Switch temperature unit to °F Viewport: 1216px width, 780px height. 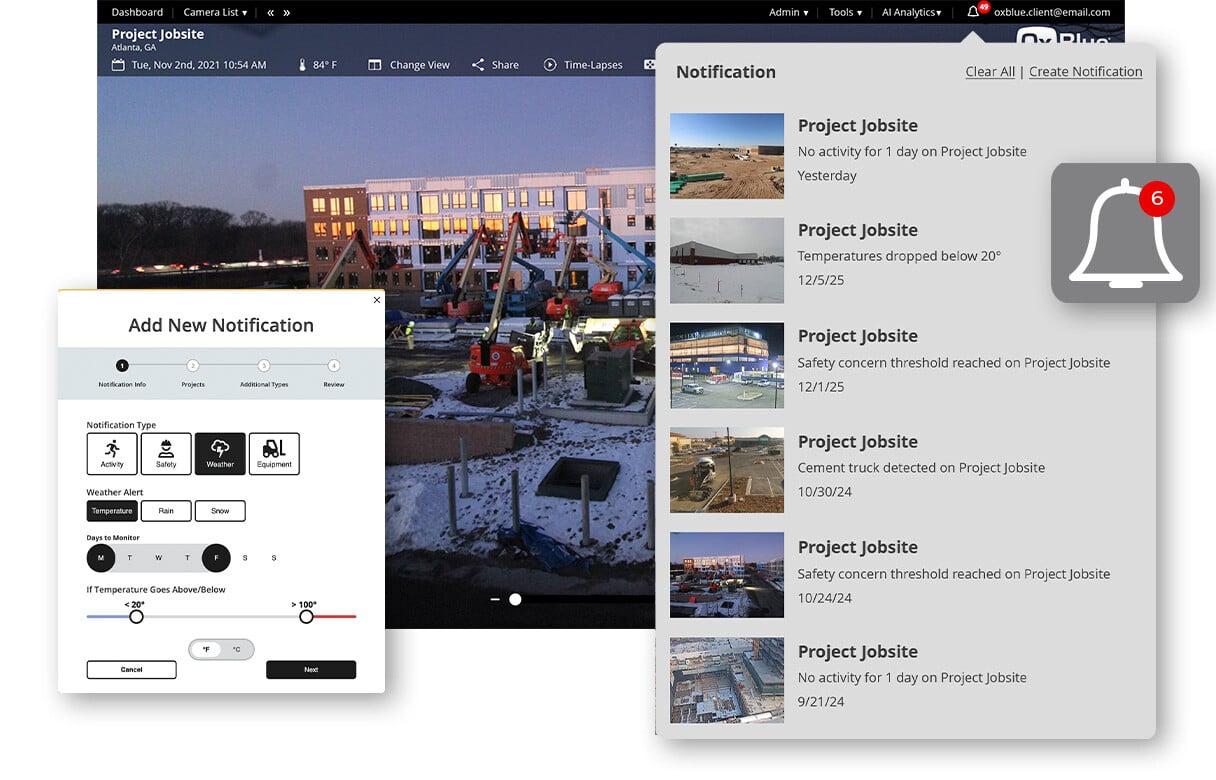pyautogui.click(x=206, y=649)
